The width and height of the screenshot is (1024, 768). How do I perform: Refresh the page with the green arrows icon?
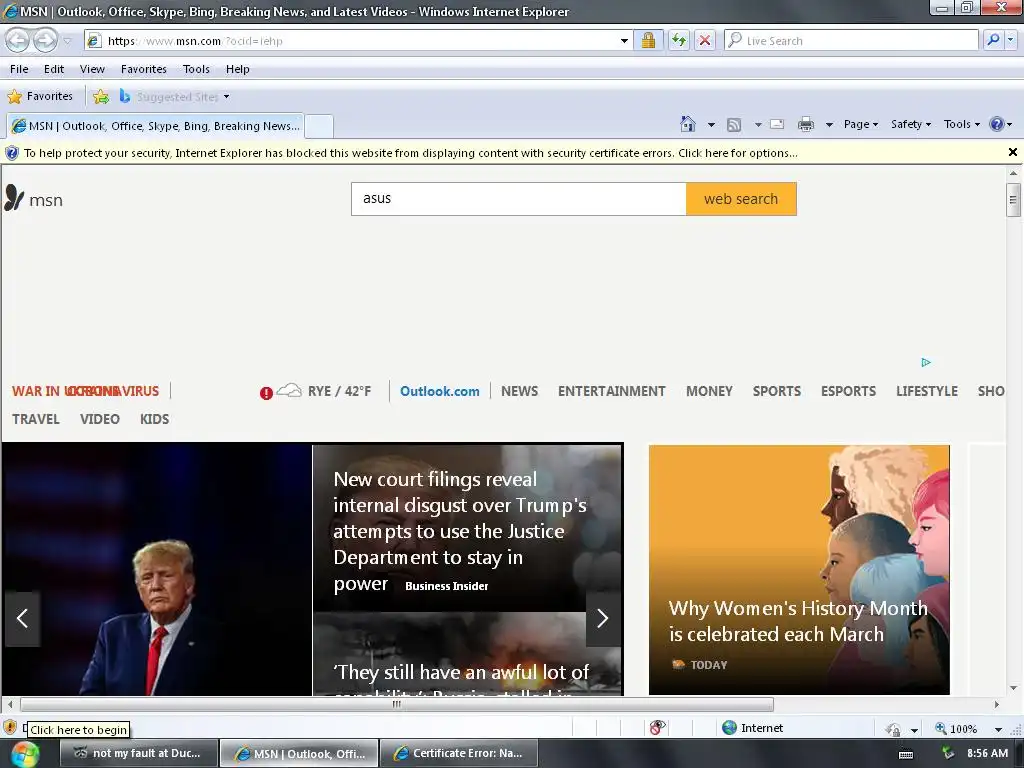[x=679, y=40]
